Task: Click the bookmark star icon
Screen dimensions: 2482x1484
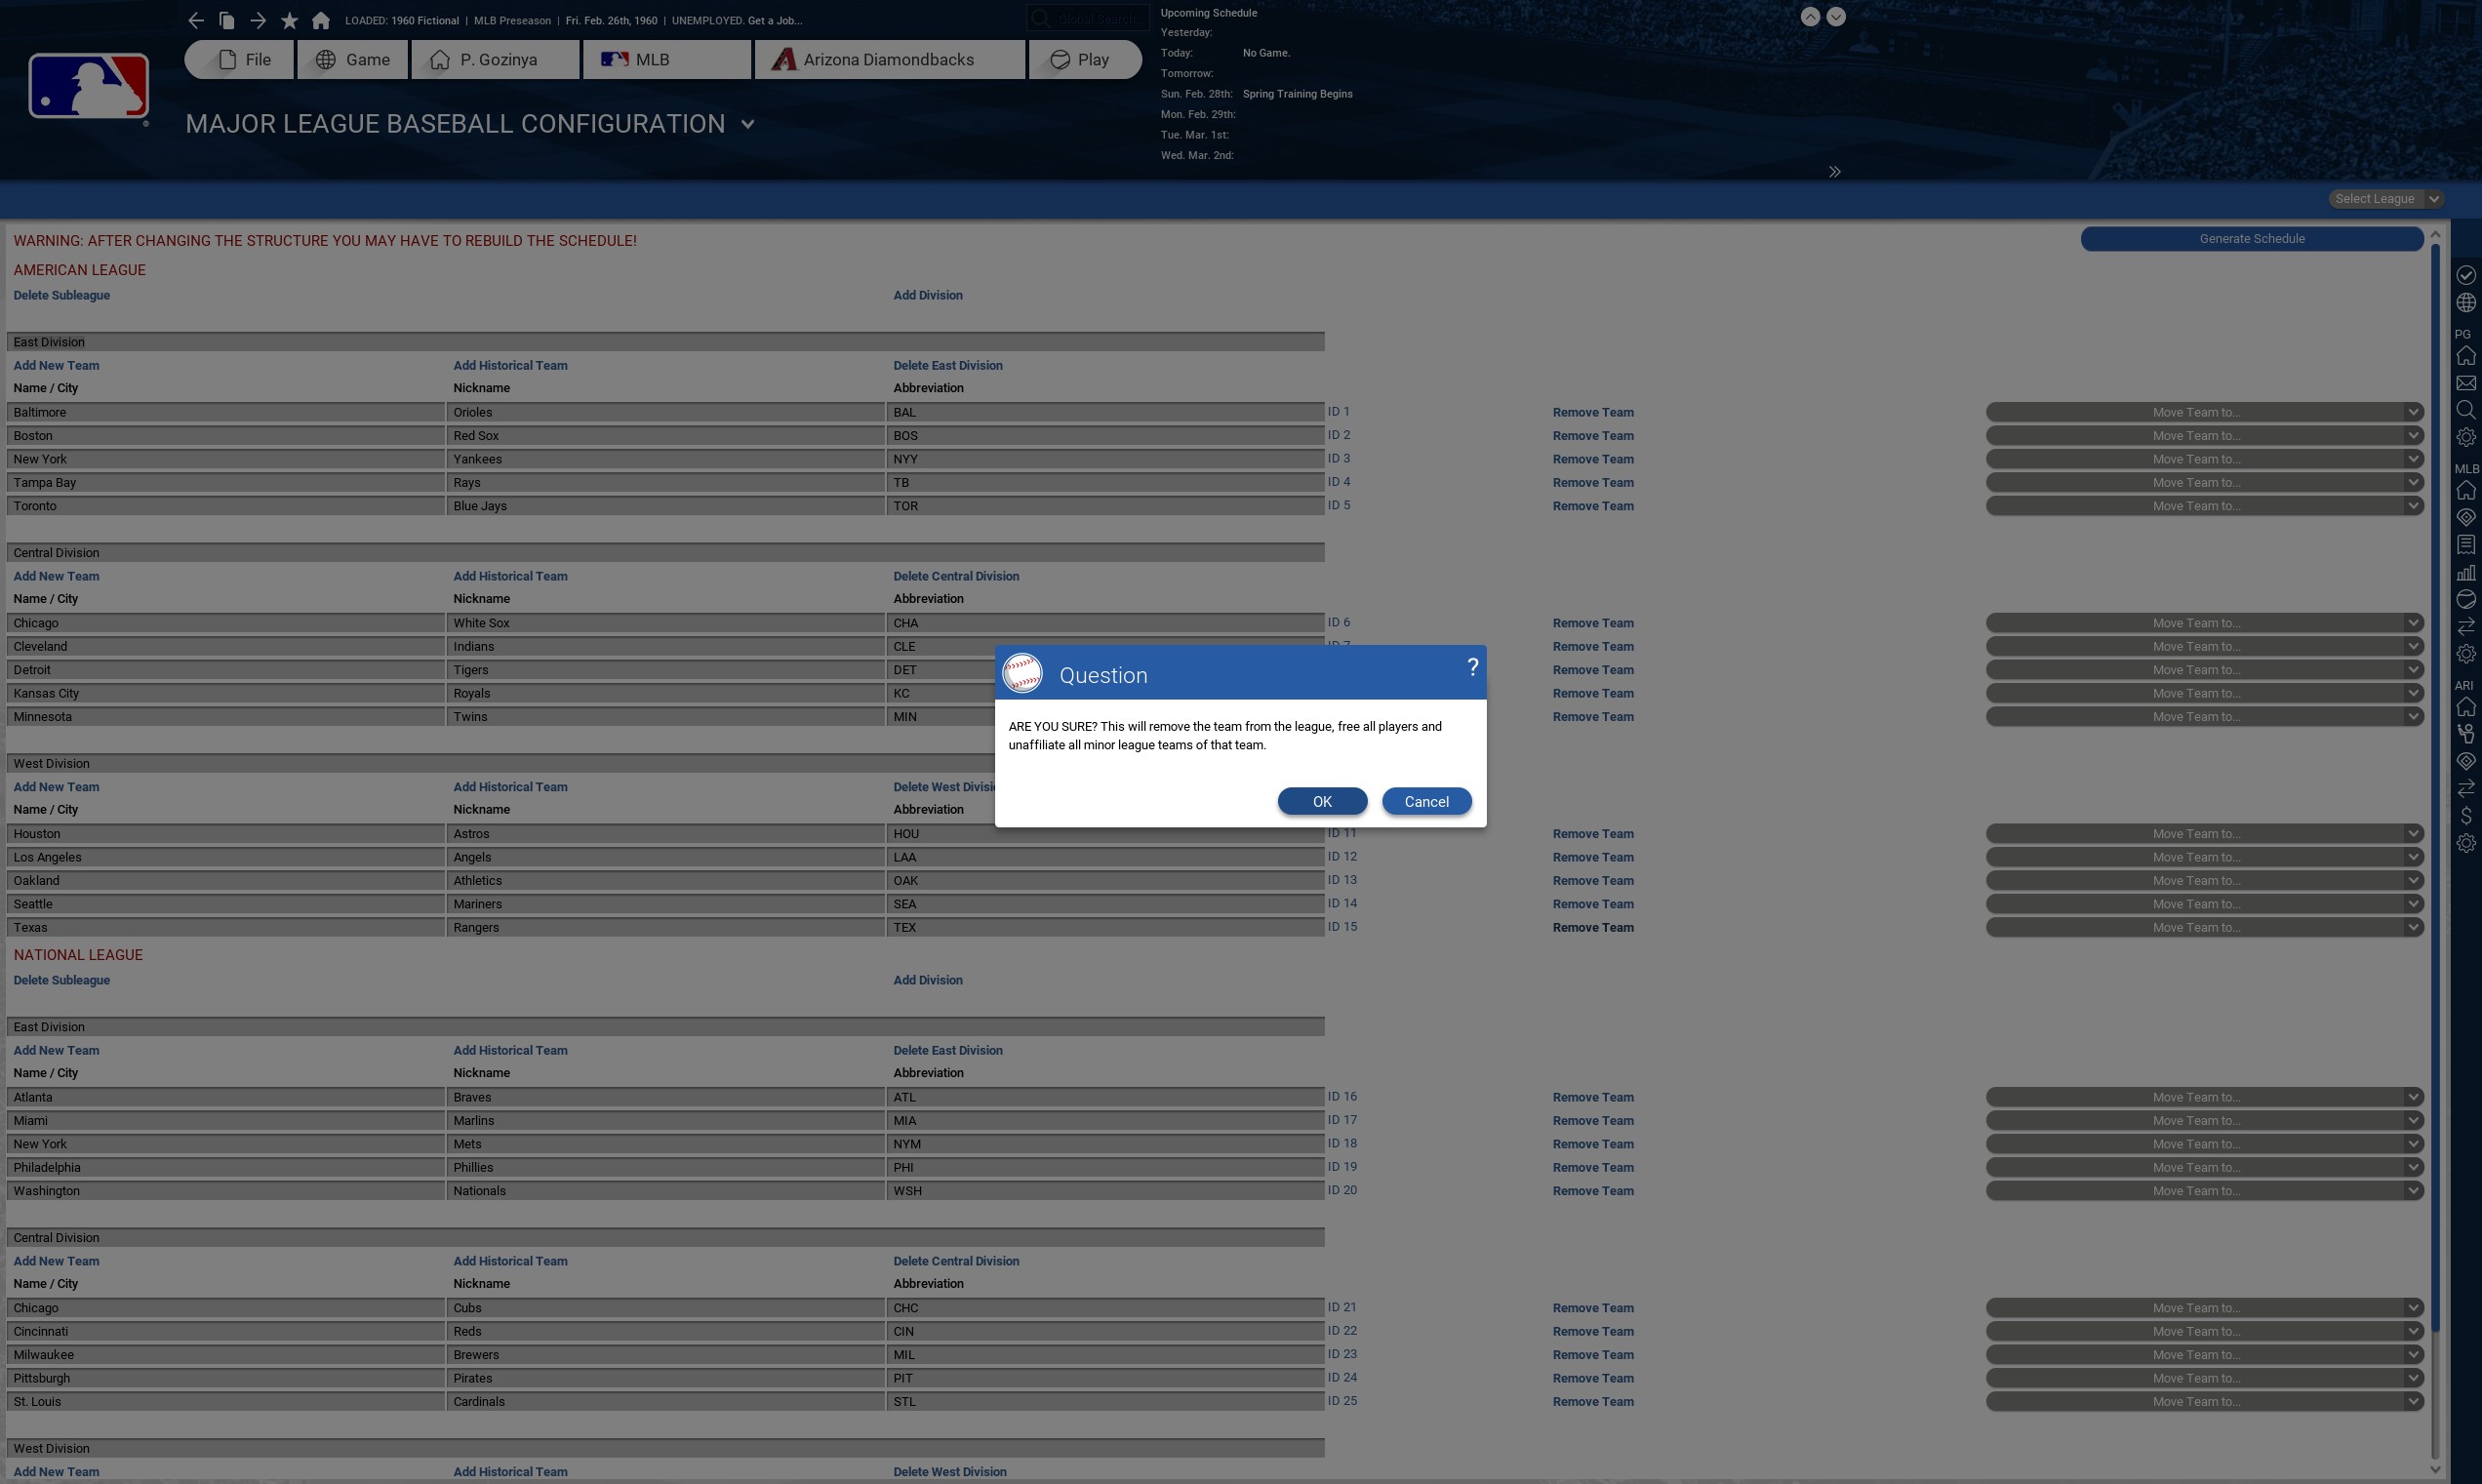Action: [x=289, y=20]
